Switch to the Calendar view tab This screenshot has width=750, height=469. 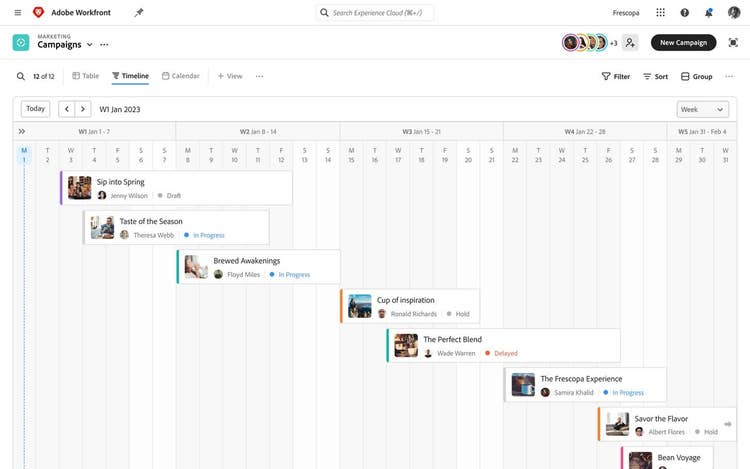[x=181, y=76]
